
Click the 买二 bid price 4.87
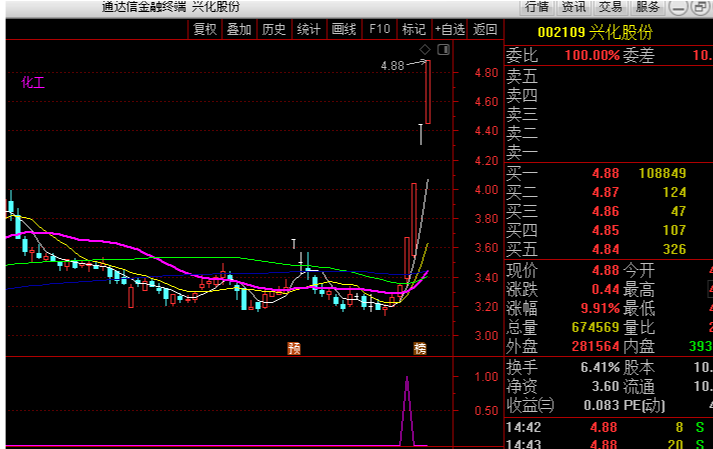click(x=605, y=192)
